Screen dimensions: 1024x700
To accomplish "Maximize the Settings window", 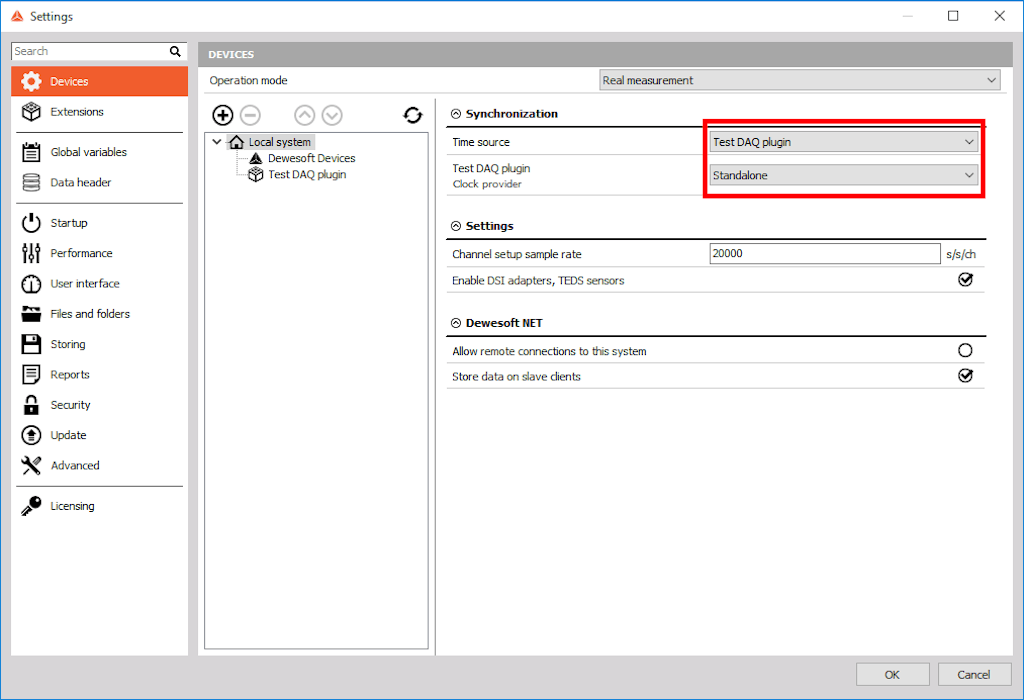I will (953, 16).
